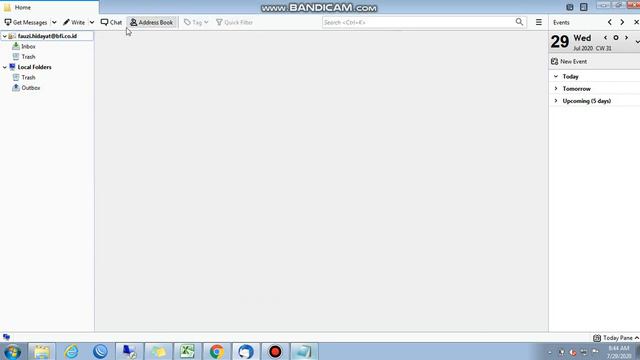640x360 pixels.
Task: Open Google Chrome from taskbar
Action: tap(217, 352)
